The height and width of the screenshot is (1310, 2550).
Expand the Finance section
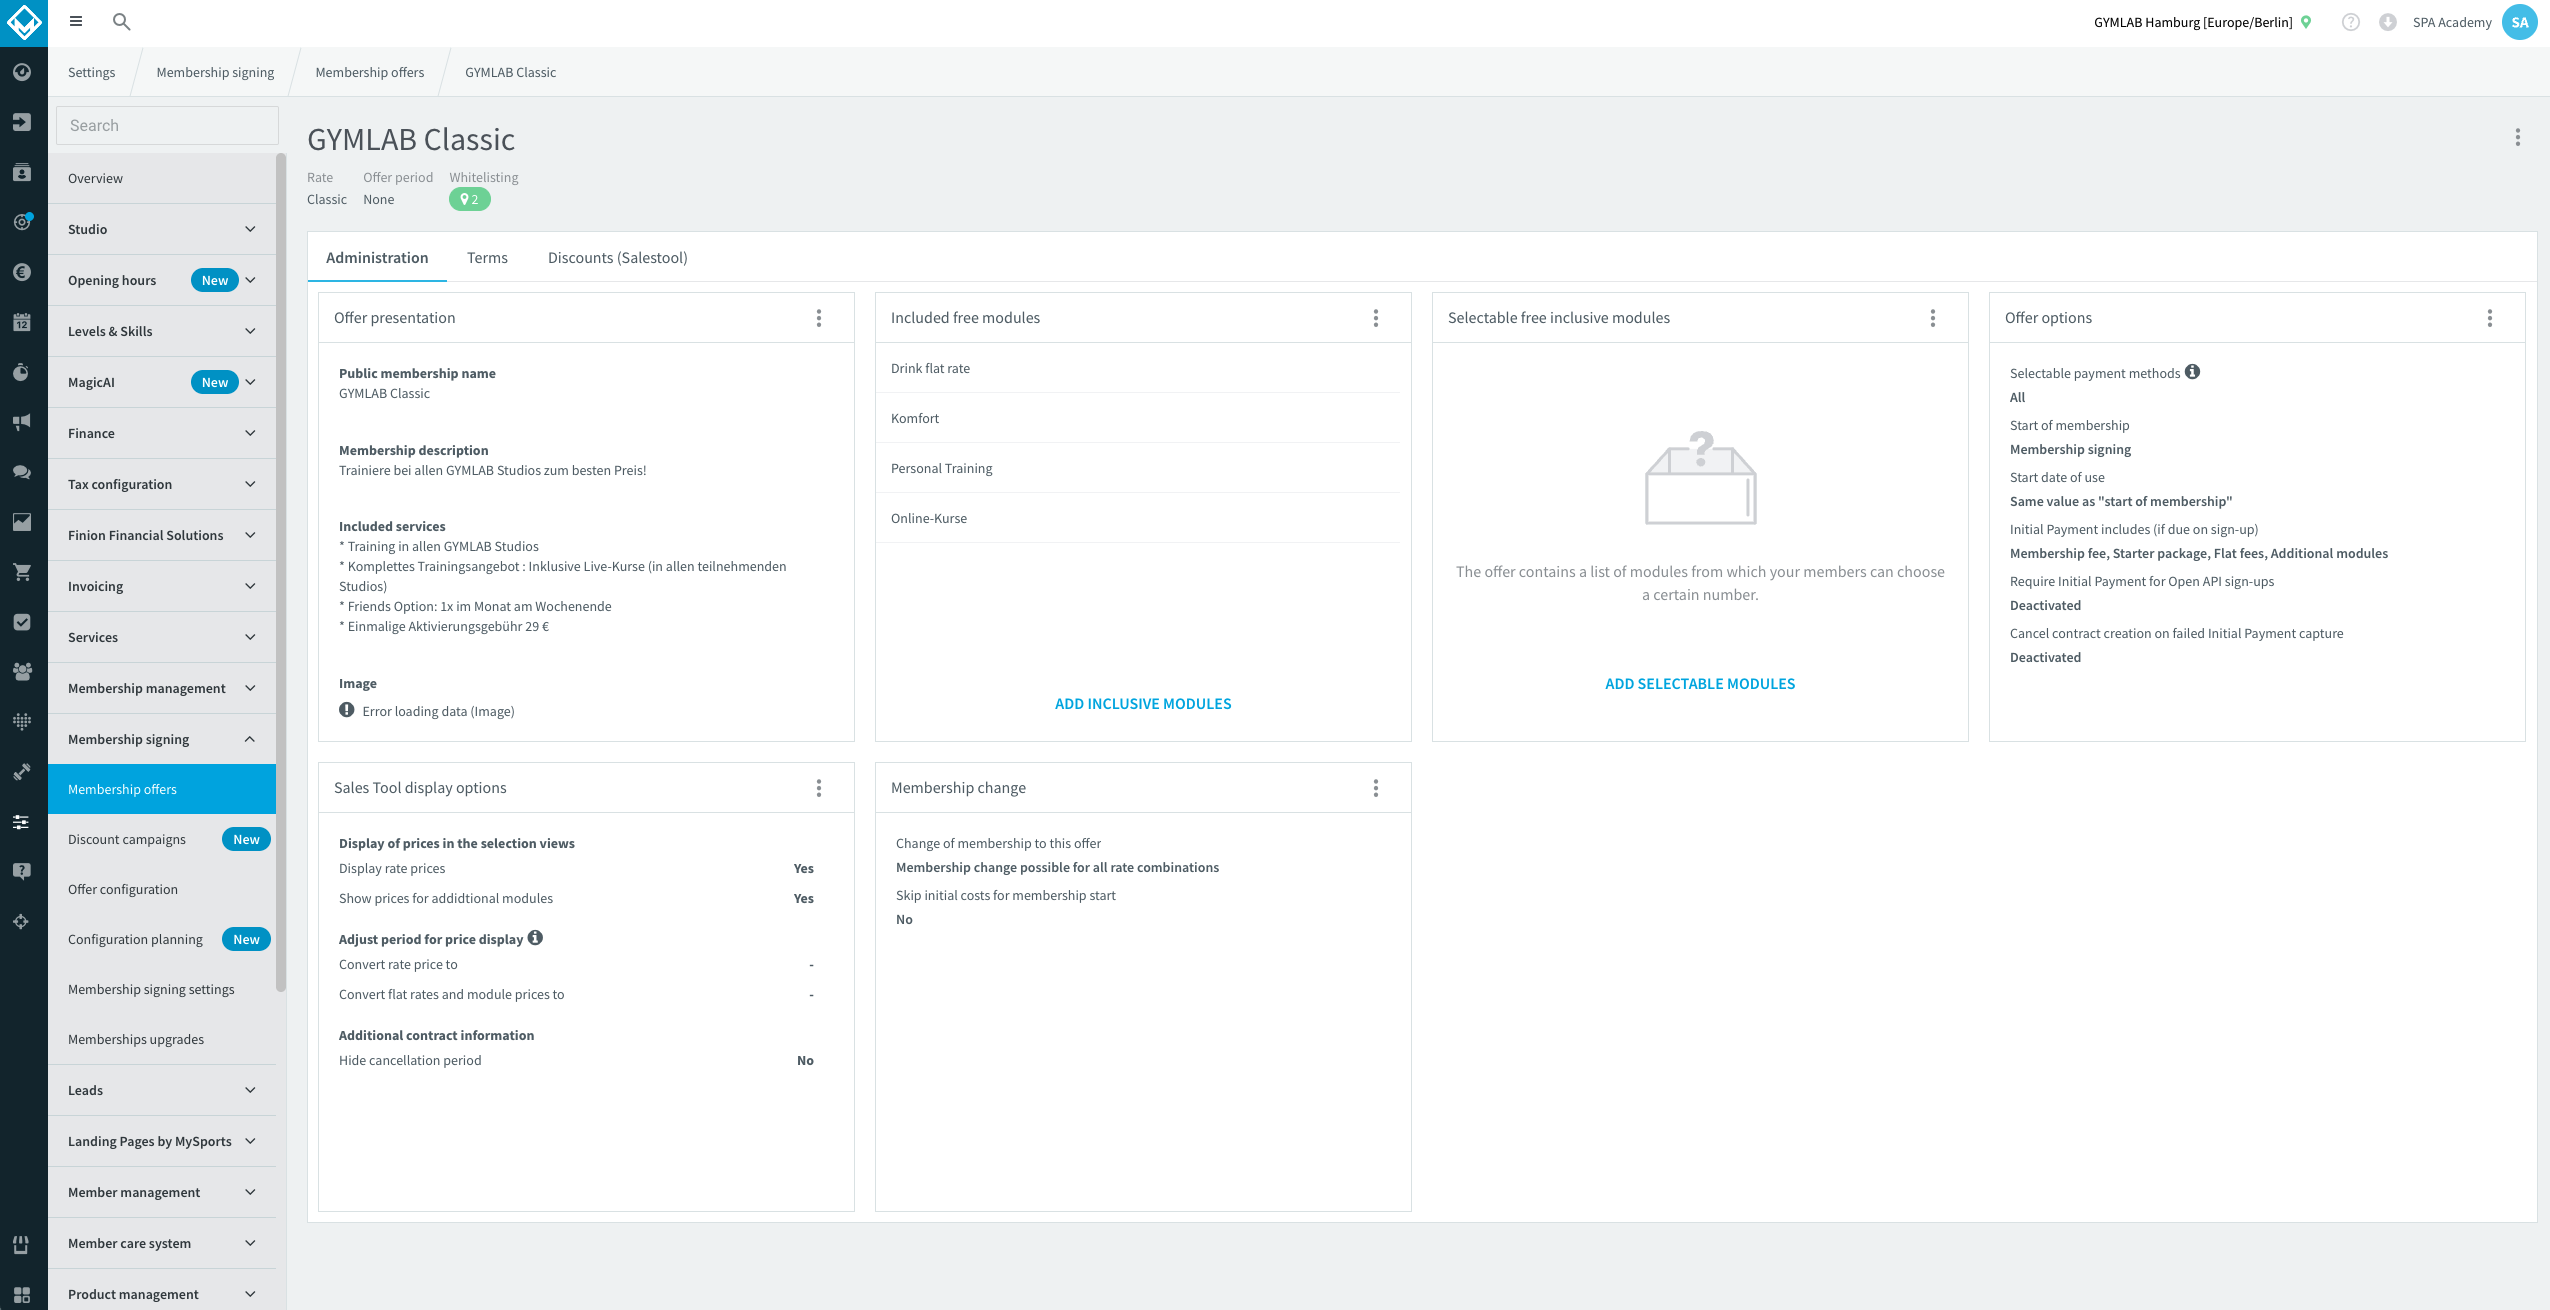[x=162, y=433]
